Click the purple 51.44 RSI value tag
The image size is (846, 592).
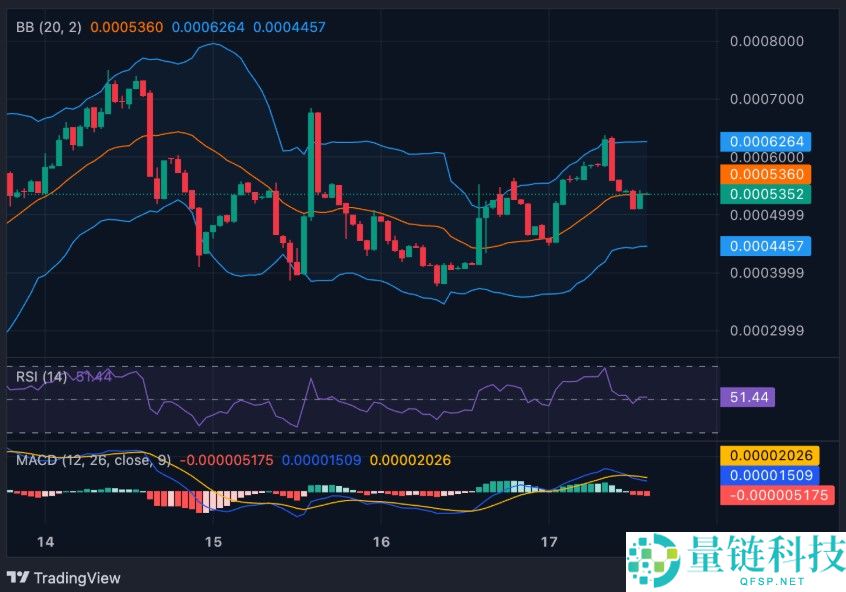click(x=747, y=397)
